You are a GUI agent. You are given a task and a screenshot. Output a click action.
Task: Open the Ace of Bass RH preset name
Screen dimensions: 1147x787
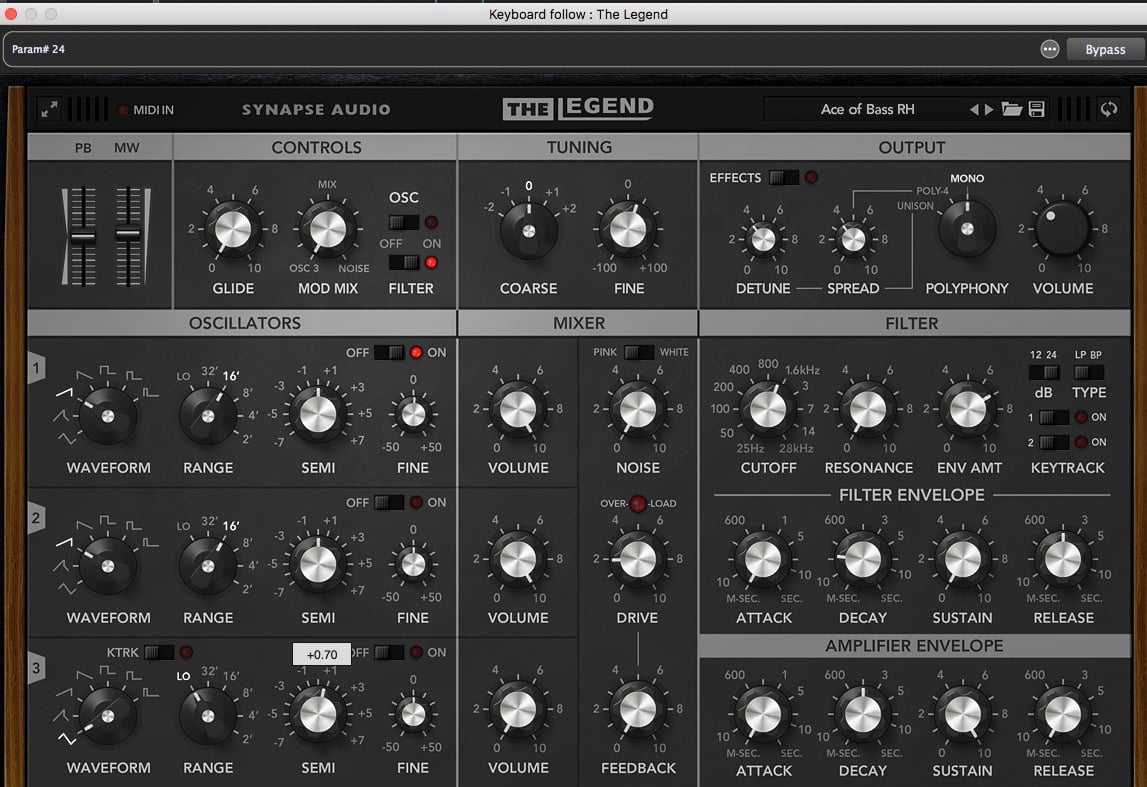tap(867, 109)
